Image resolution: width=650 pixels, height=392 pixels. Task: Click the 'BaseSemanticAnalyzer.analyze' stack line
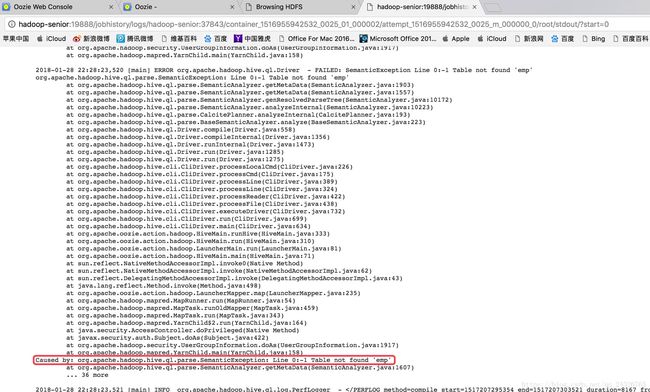pyautogui.click(x=246, y=122)
